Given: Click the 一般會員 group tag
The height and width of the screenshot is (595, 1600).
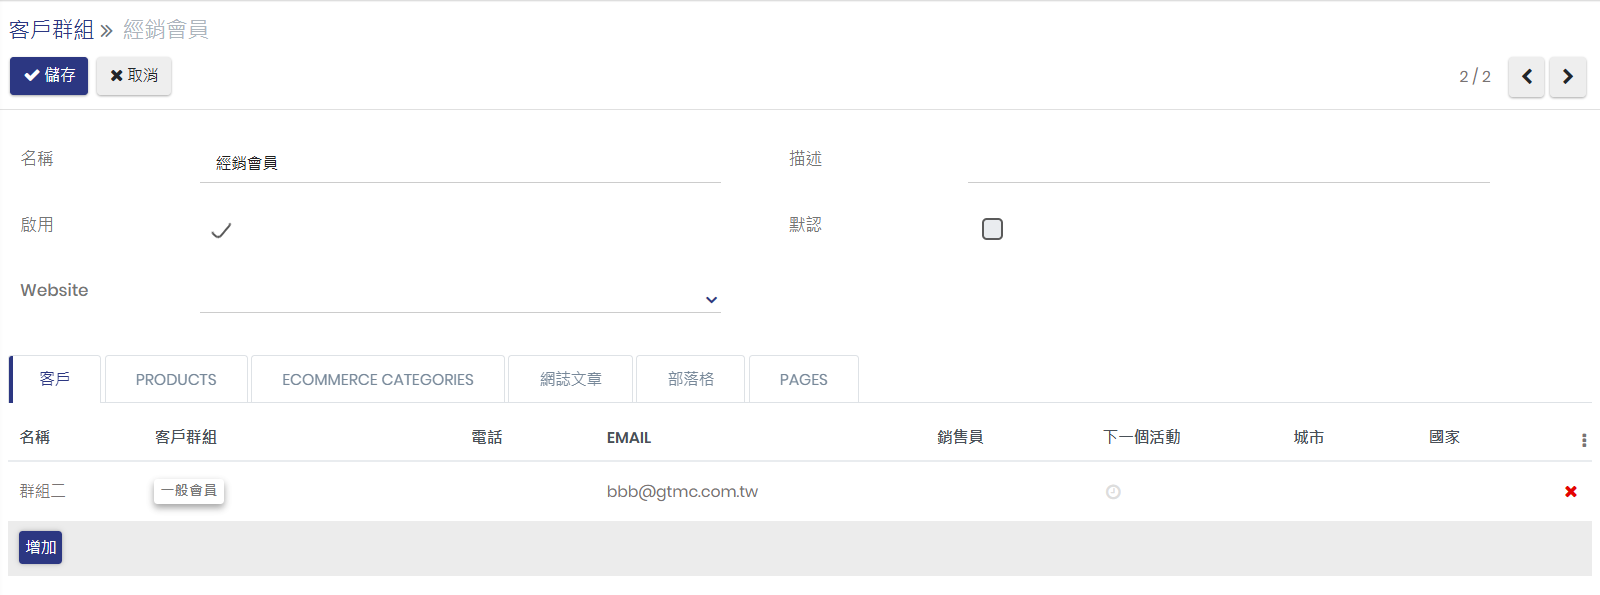Looking at the screenshot, I should [x=189, y=491].
